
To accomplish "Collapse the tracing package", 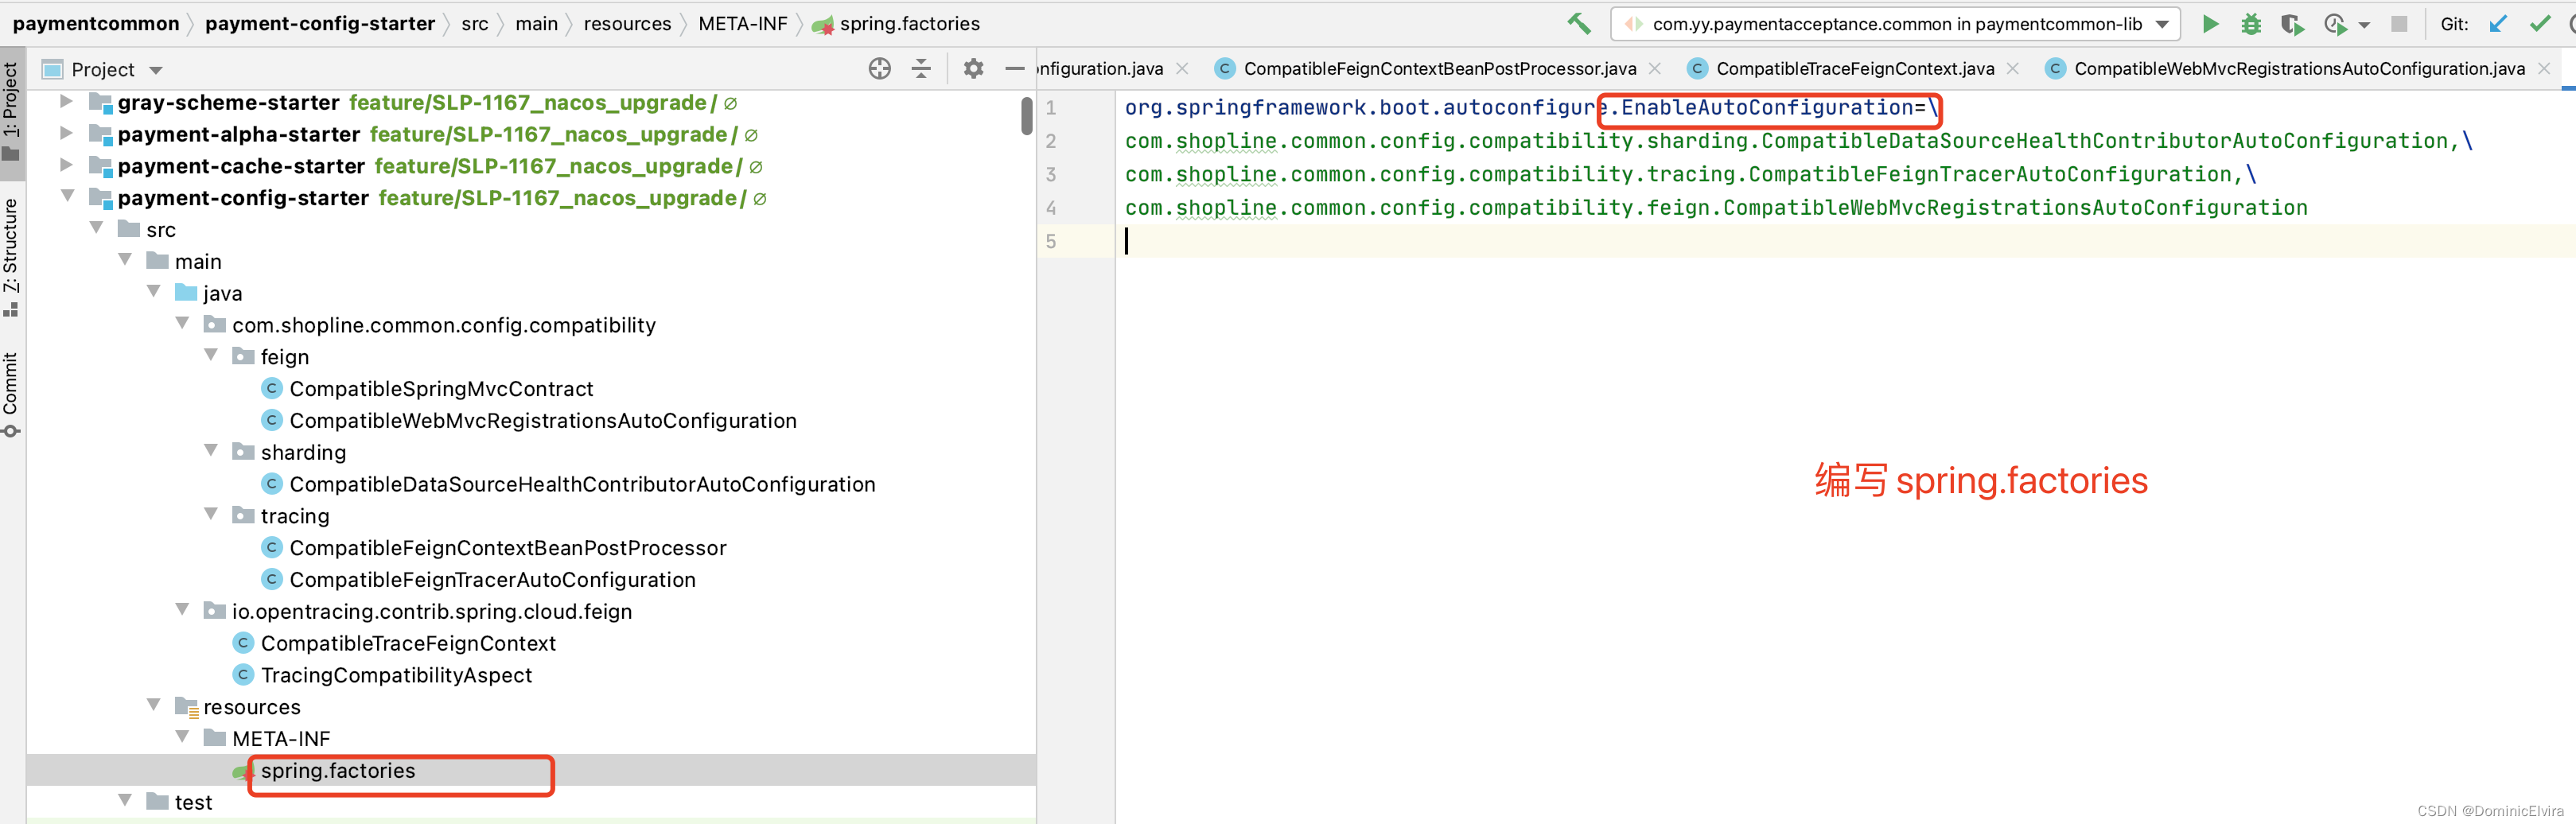I will (x=211, y=515).
